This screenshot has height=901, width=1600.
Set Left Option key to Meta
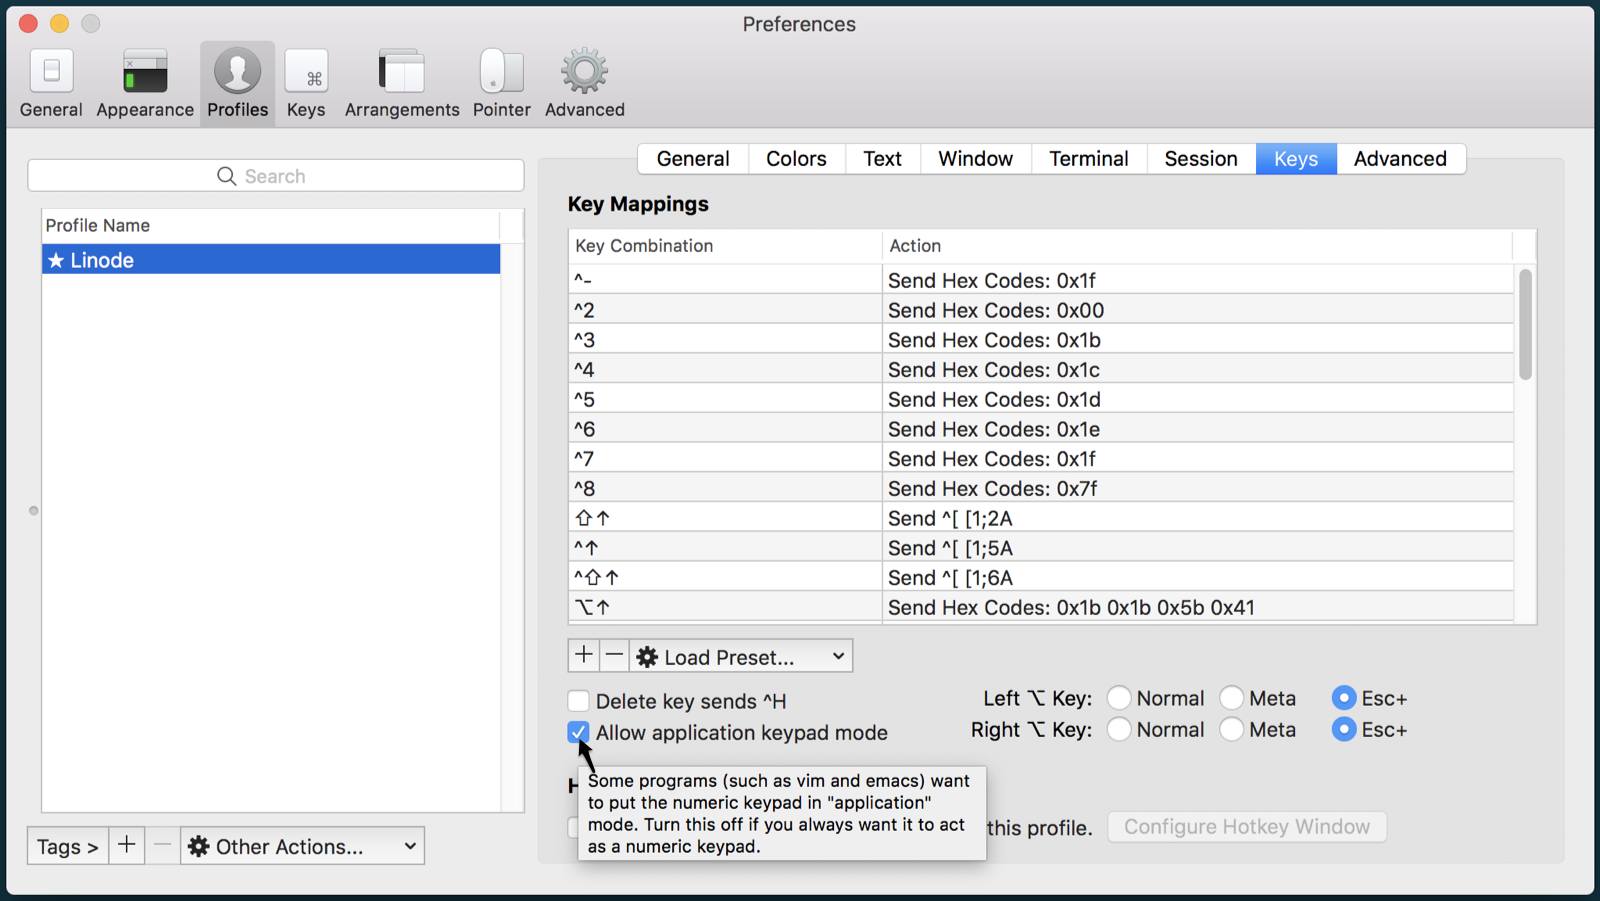pyautogui.click(x=1232, y=698)
